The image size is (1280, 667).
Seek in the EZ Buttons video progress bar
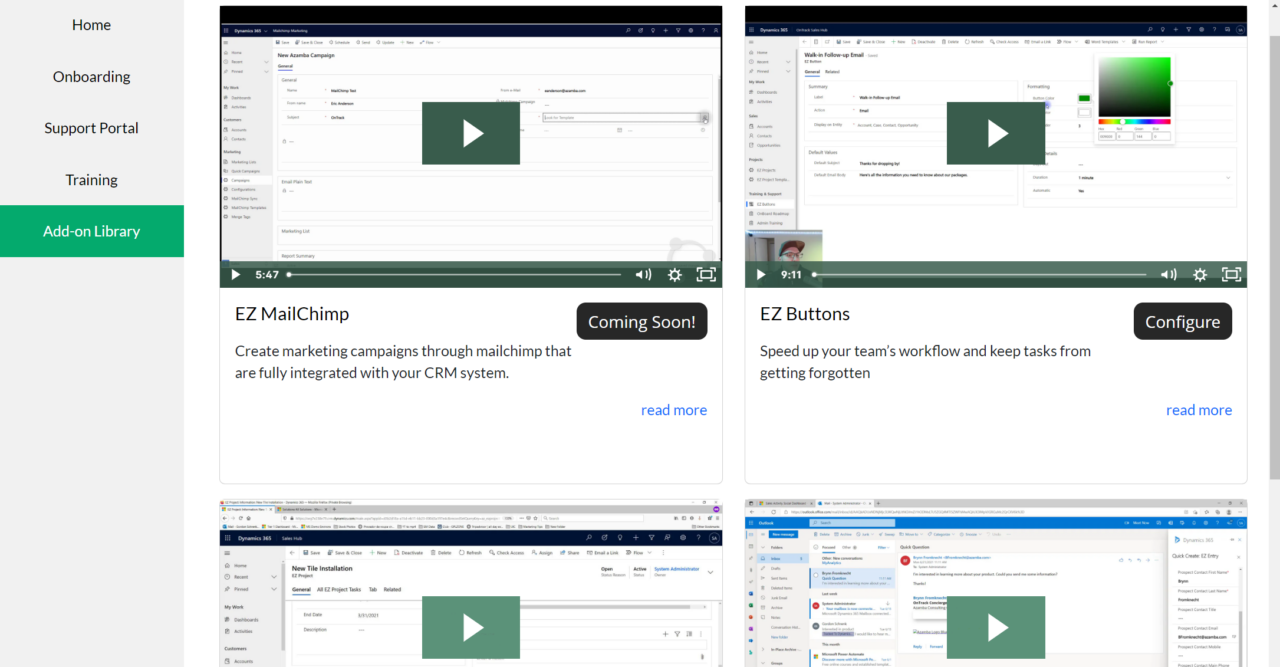coord(979,274)
